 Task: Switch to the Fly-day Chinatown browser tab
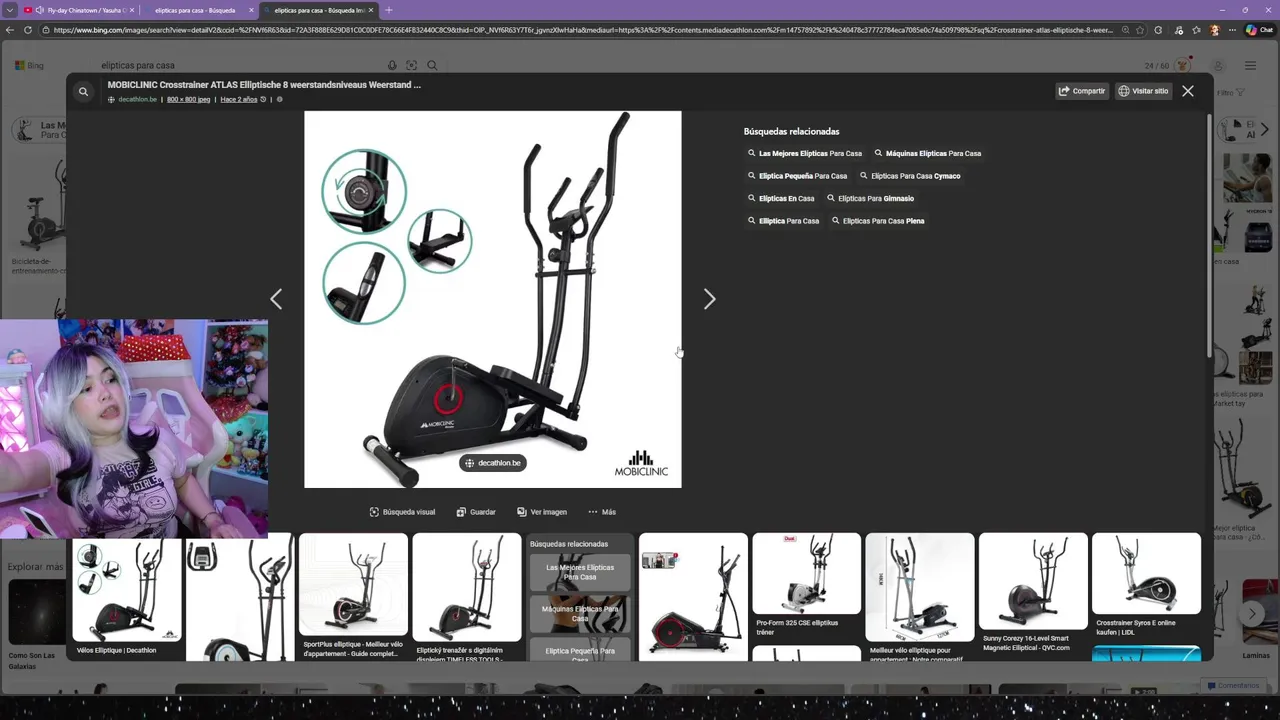tap(78, 10)
